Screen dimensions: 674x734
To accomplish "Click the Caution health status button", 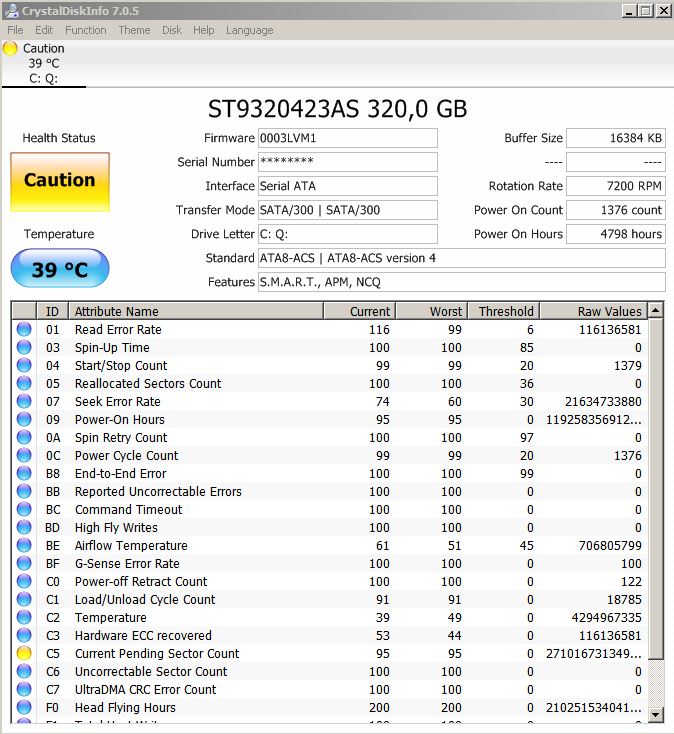I will [x=60, y=182].
